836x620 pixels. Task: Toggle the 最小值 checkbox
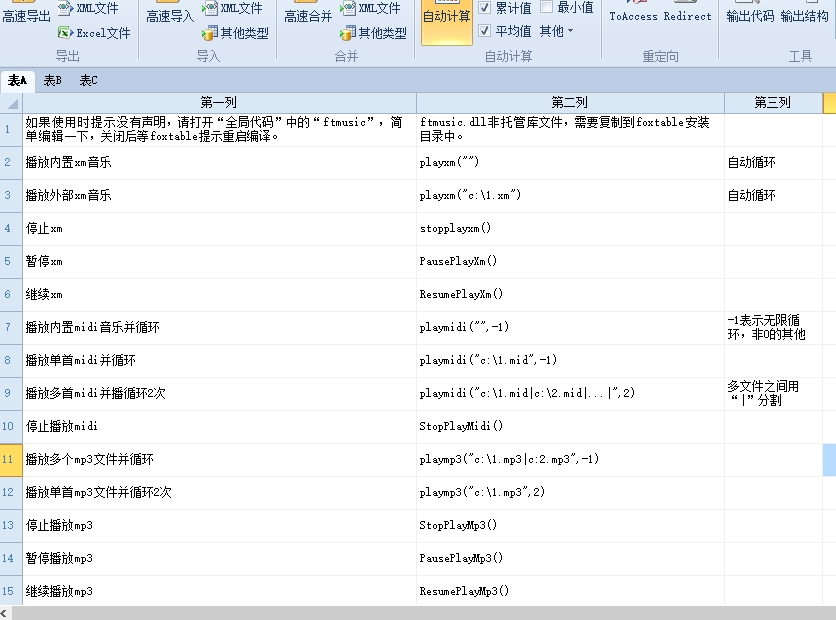[546, 7]
